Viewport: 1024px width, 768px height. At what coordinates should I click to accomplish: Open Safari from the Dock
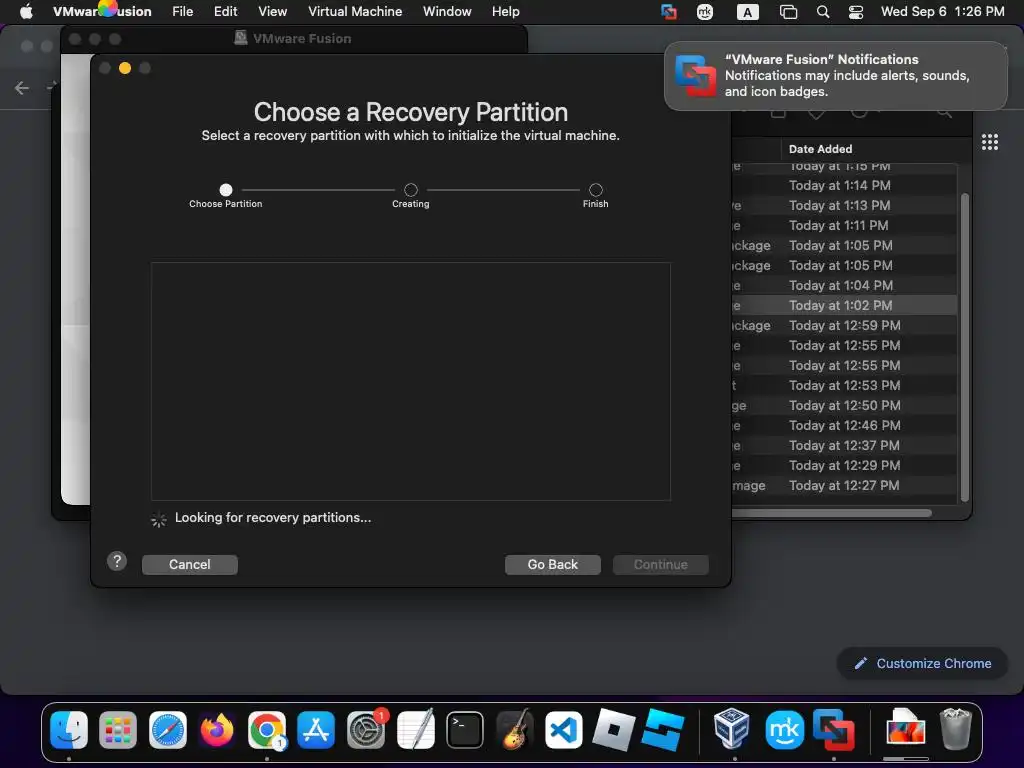(168, 729)
